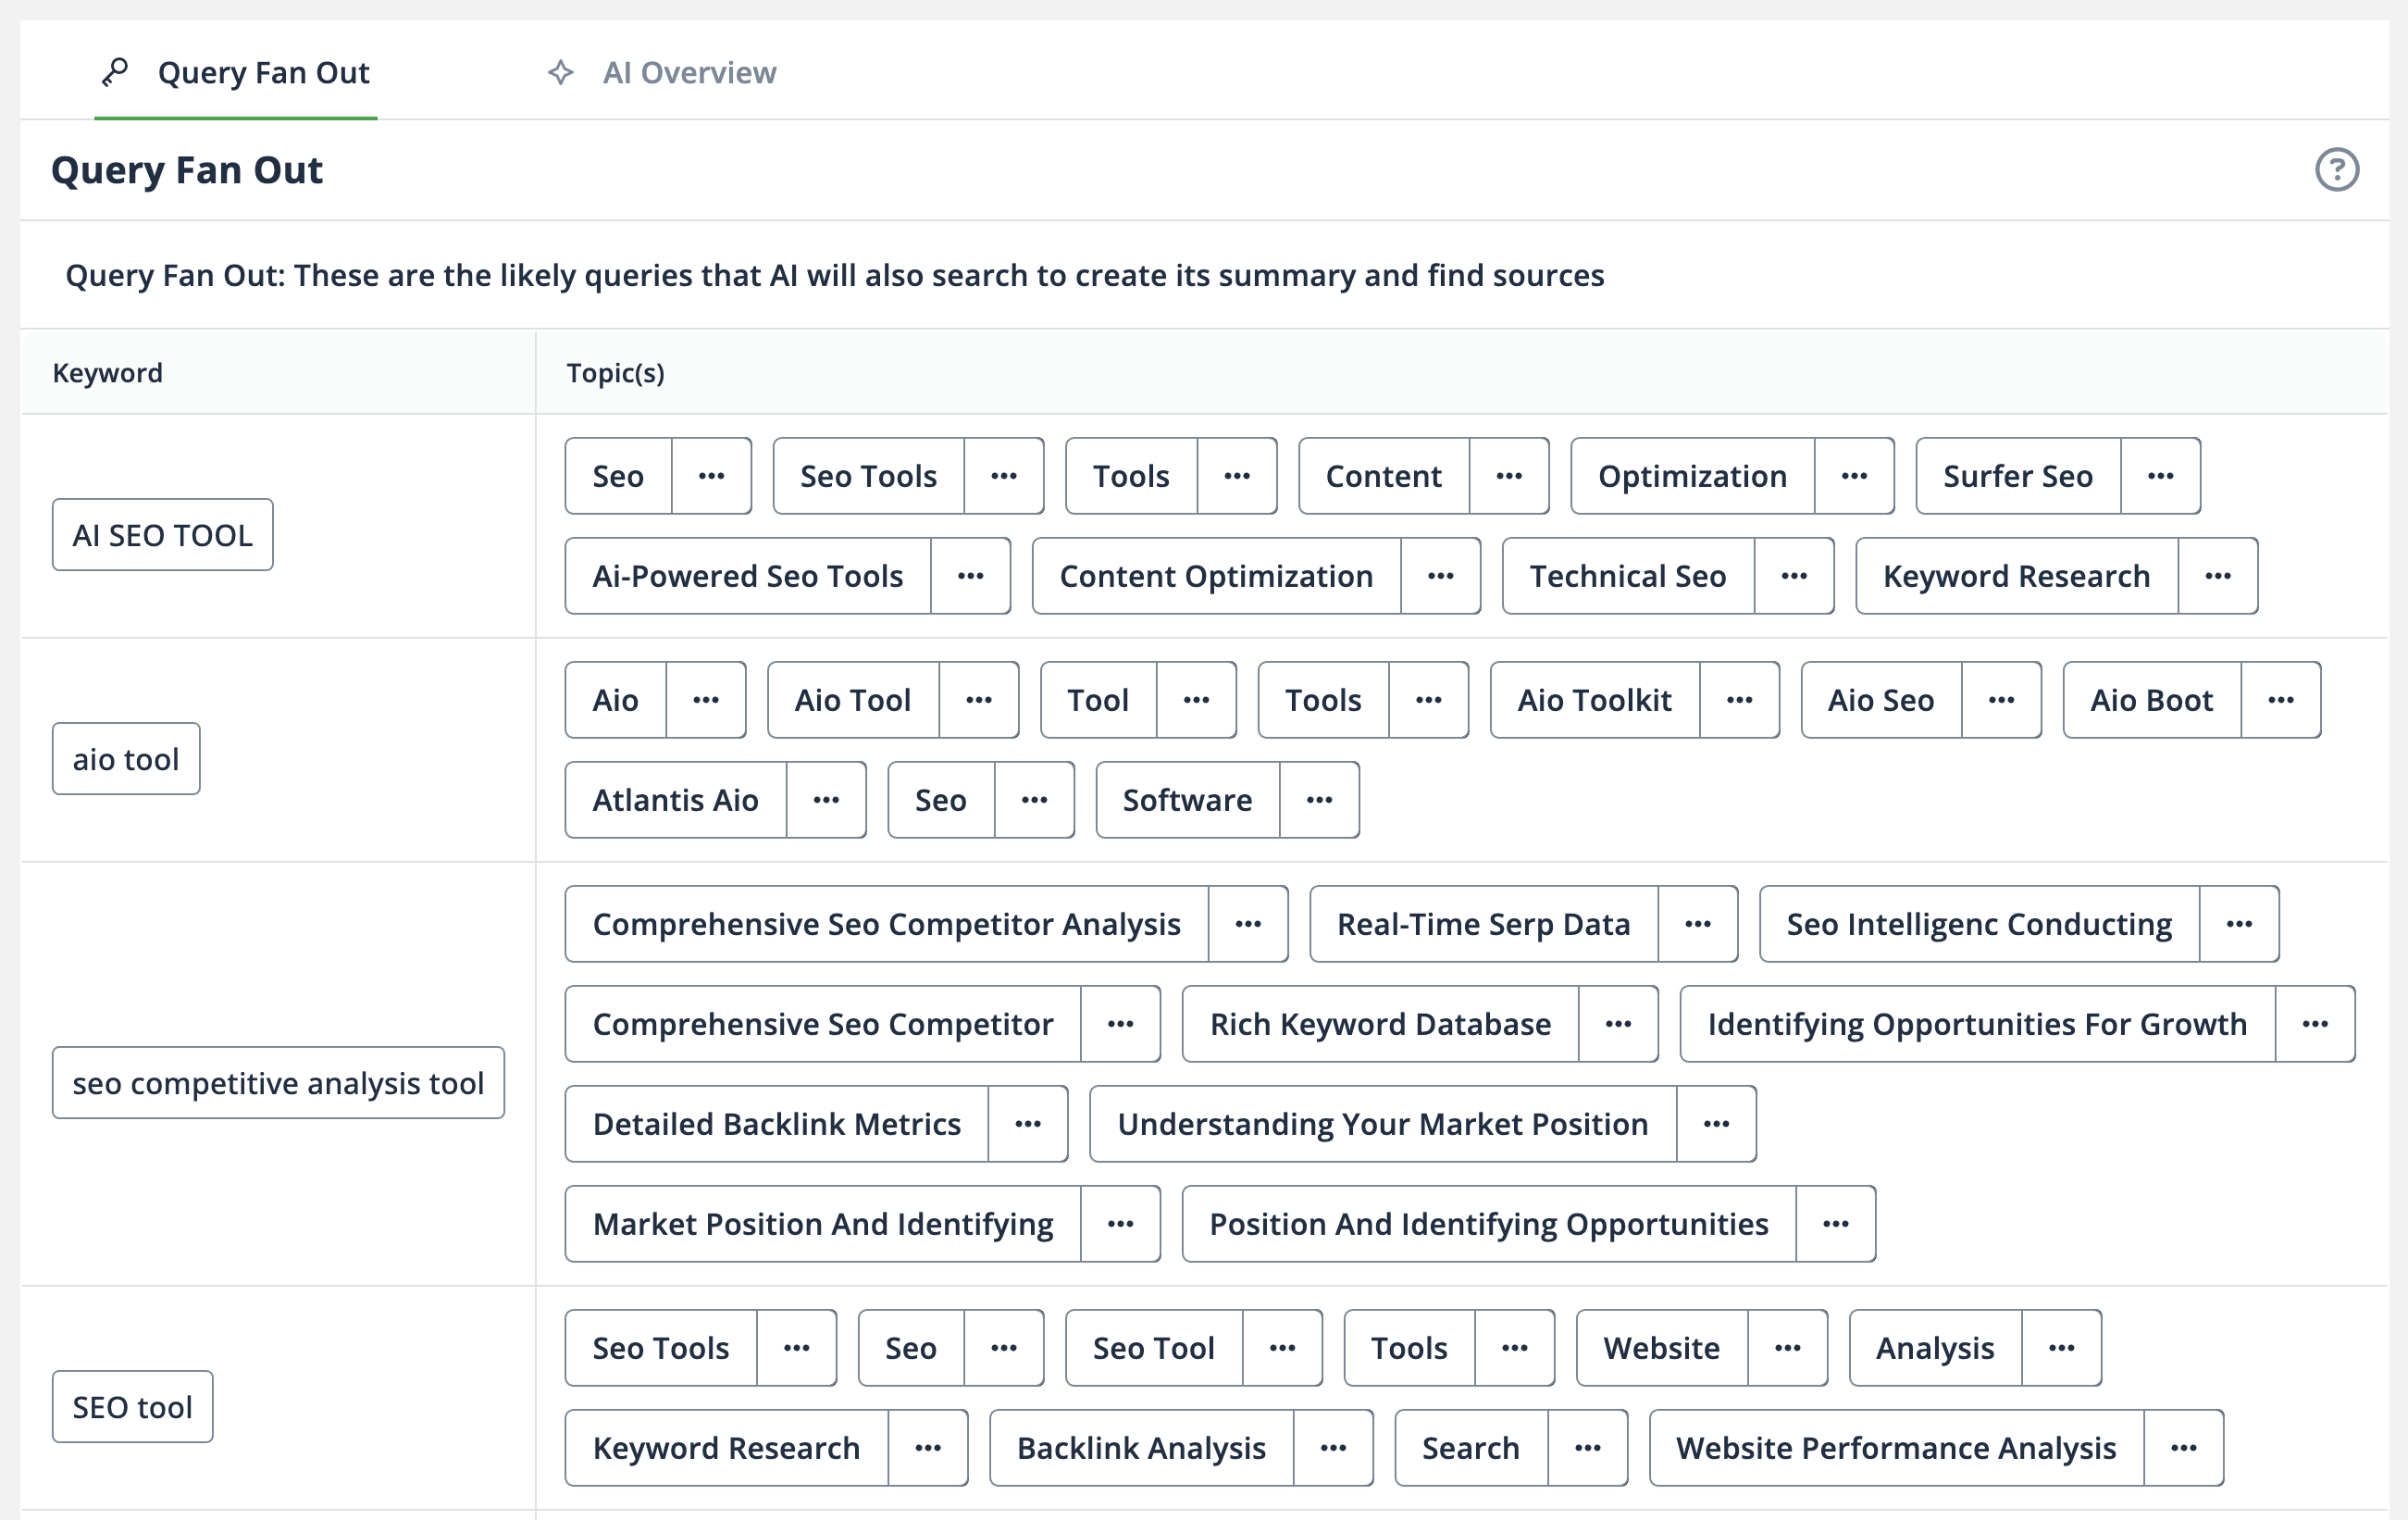This screenshot has height=1520, width=2408.
Task: Click ellipsis next to Website Performance Analysis
Action: tap(2184, 1448)
